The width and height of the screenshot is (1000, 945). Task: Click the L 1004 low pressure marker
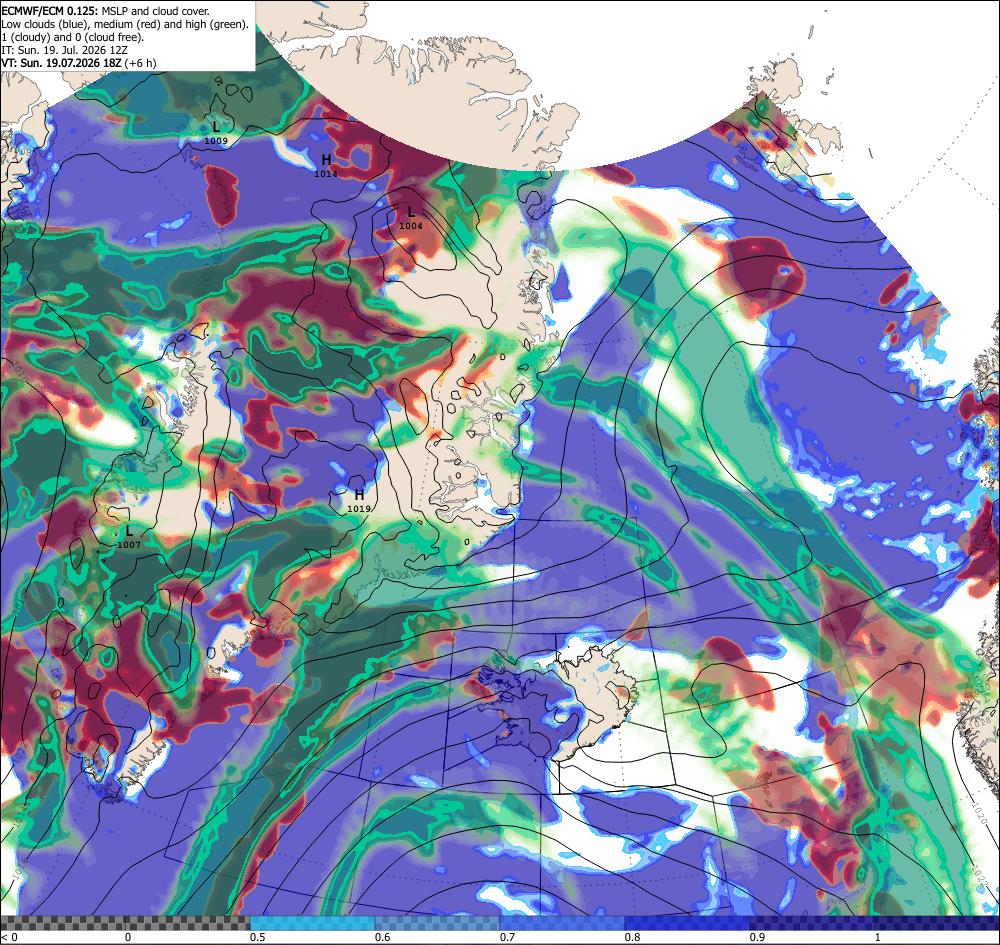(411, 218)
